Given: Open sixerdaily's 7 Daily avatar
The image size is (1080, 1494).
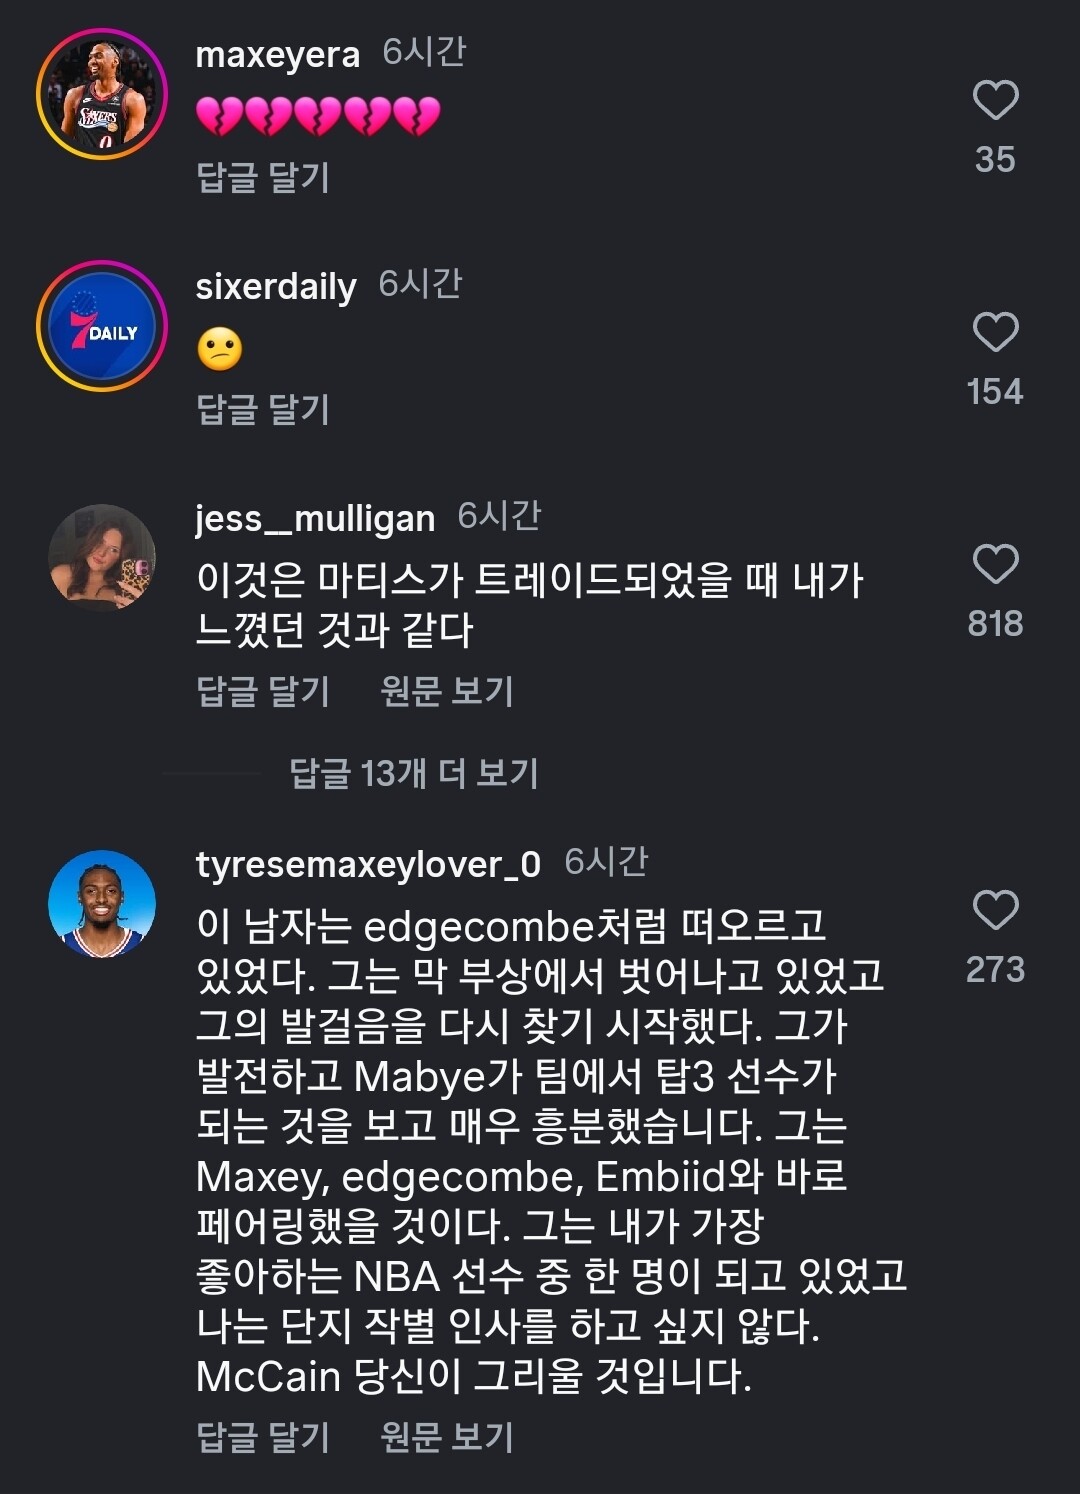Looking at the screenshot, I should click(102, 326).
